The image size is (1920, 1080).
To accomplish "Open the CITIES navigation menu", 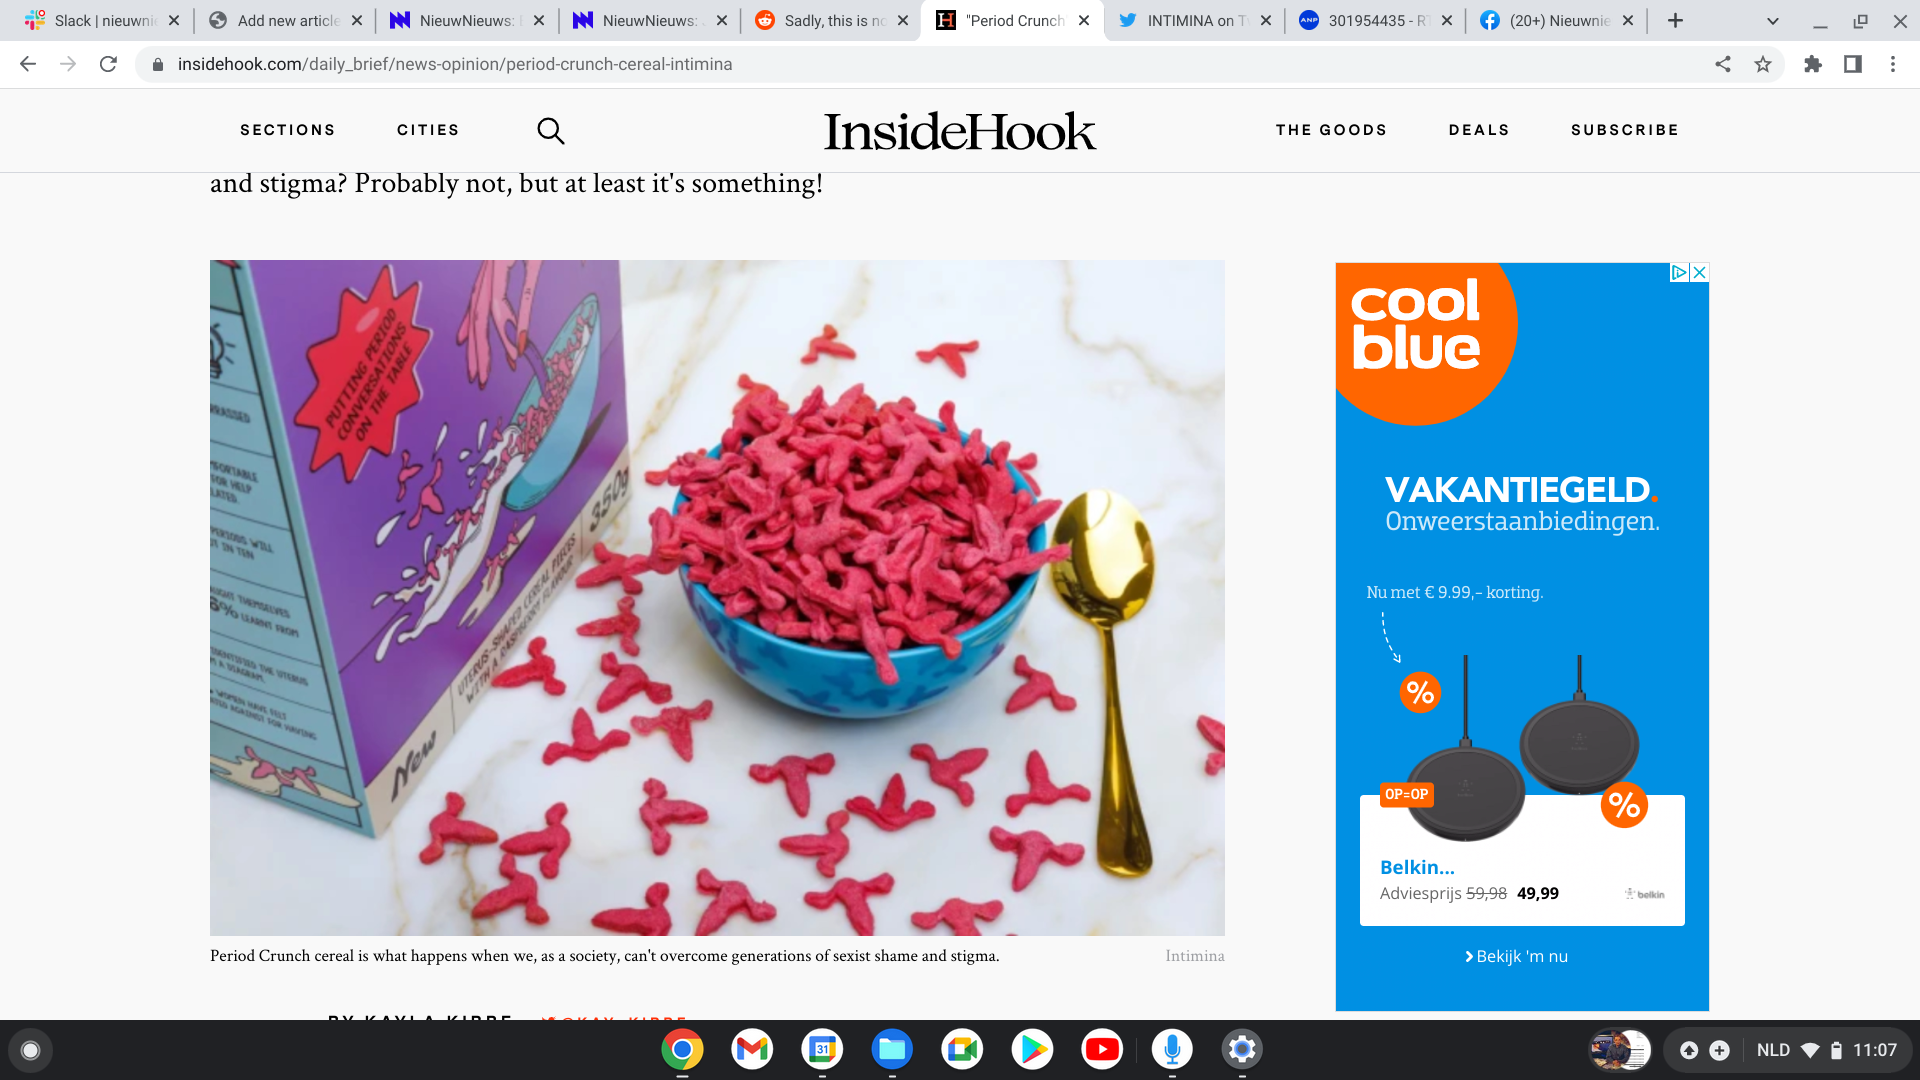I will point(428,130).
